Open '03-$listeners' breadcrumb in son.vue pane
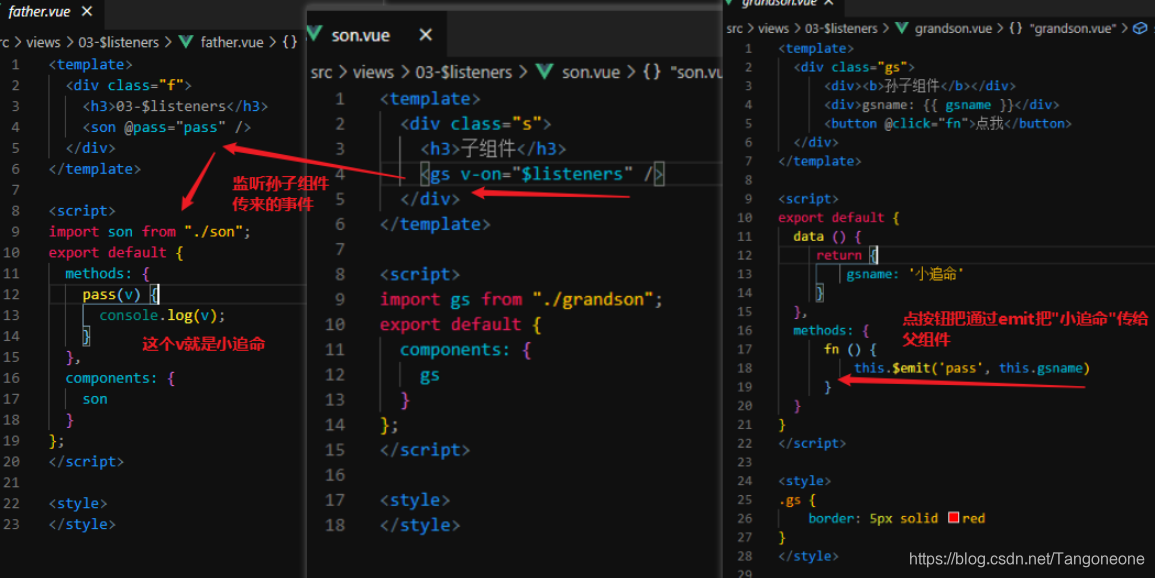 [464, 72]
